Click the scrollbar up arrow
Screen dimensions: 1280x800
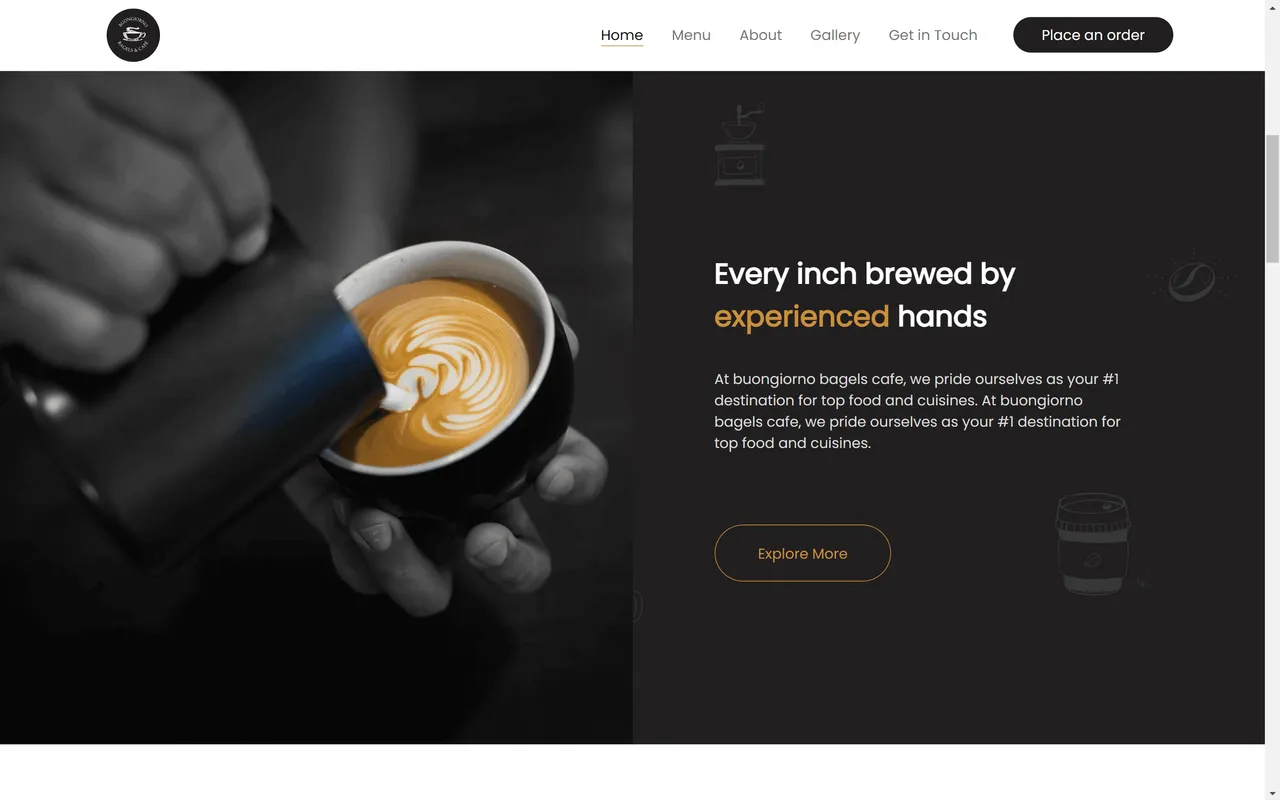coord(1272,7)
